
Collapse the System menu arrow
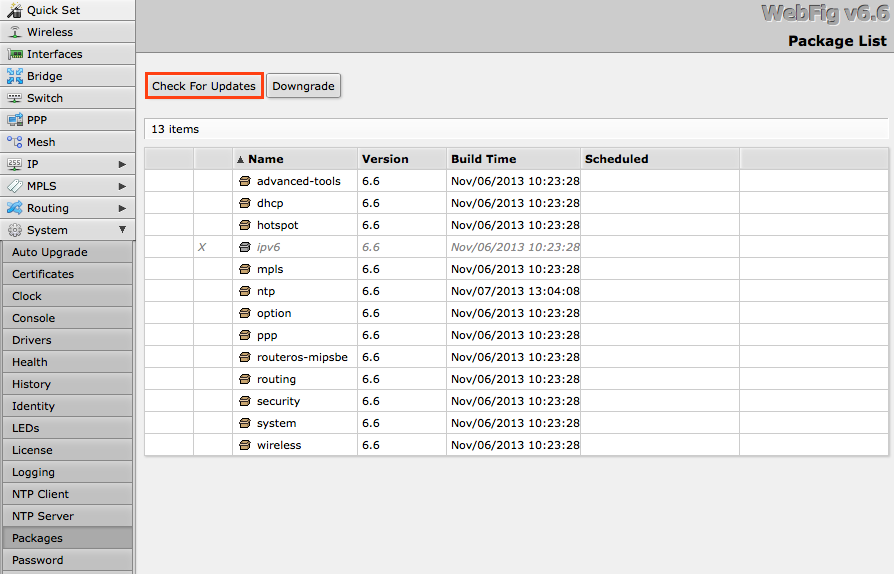(x=122, y=230)
